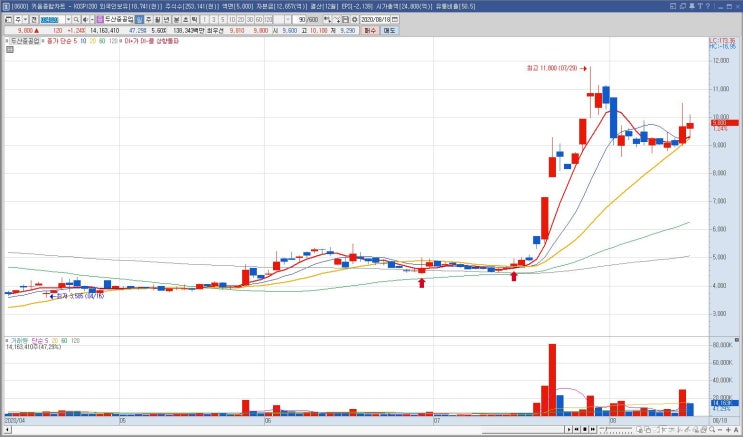743x437 pixels.
Task: Select the 120-interval button
Action: pyautogui.click(x=268, y=19)
